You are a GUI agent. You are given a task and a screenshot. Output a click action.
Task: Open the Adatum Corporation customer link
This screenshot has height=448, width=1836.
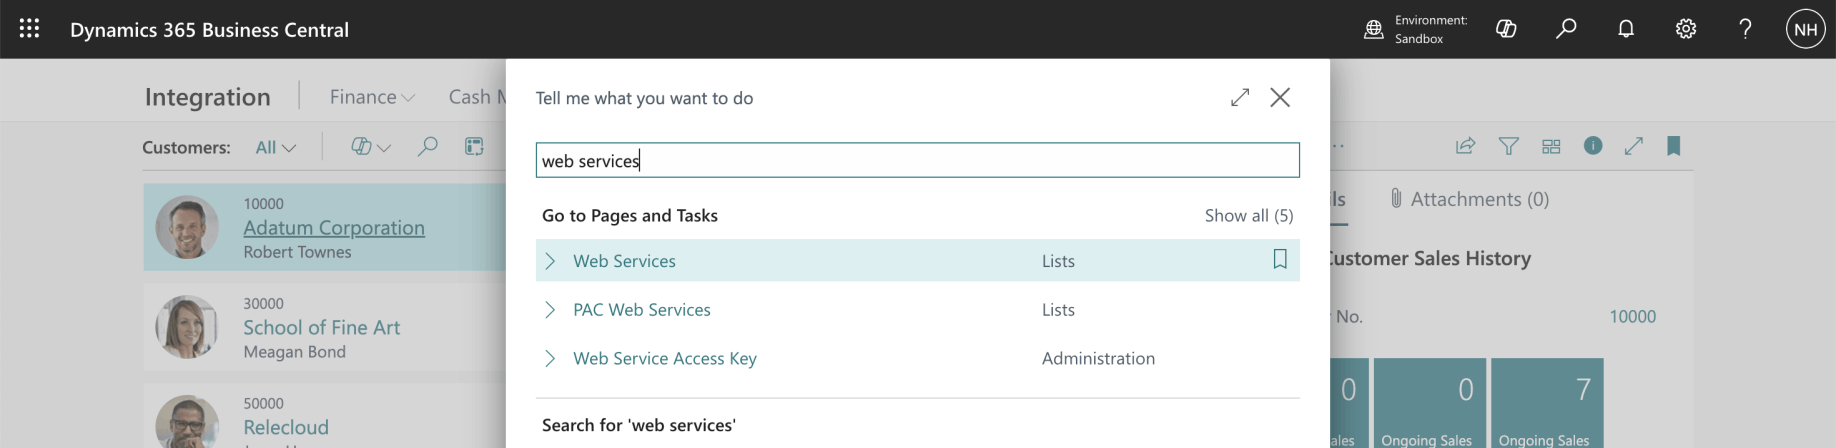tap(334, 228)
